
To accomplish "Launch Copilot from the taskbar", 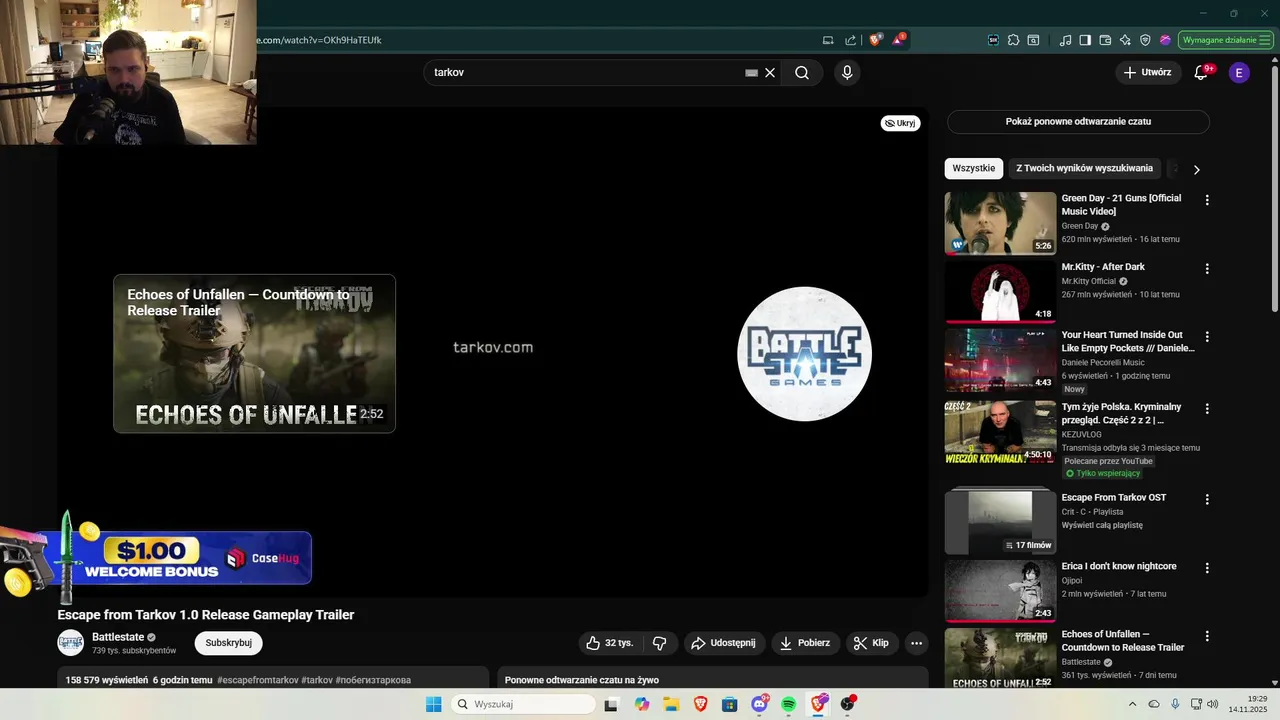I will [642, 704].
